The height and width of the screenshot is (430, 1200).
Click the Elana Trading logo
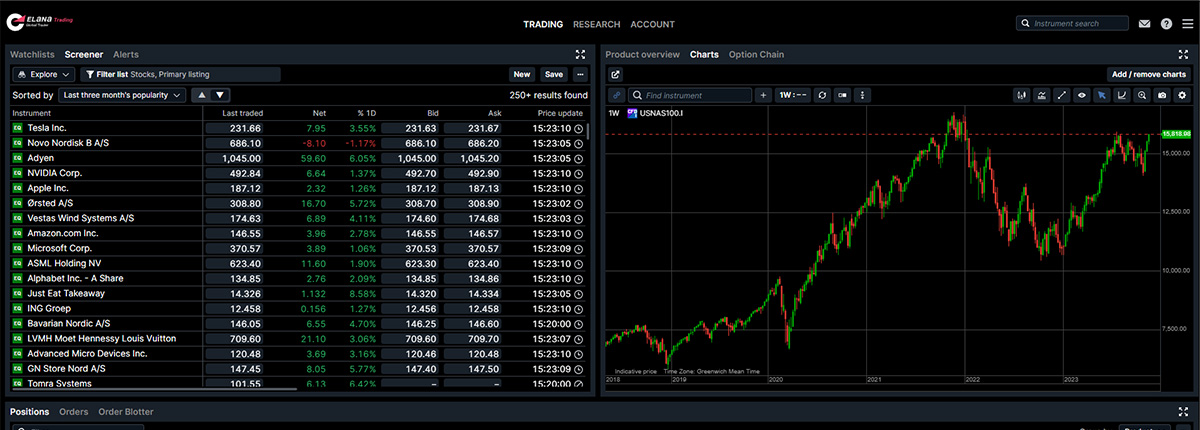point(40,22)
